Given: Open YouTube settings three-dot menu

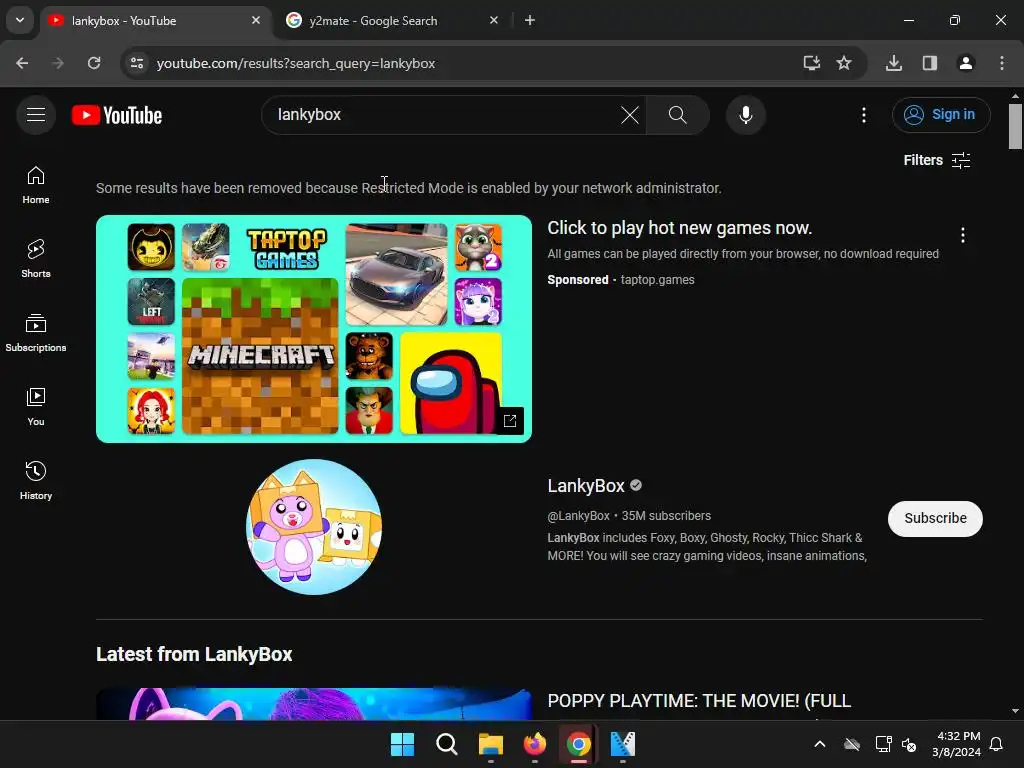Looking at the screenshot, I should pos(863,115).
